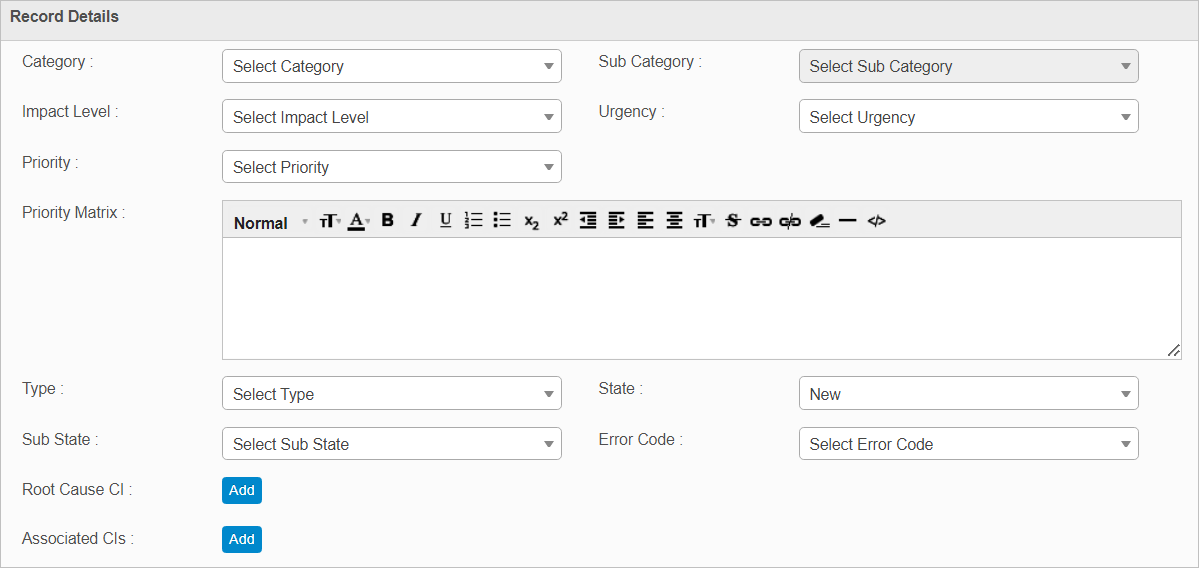Open the State dropdown showing New

coord(968,394)
